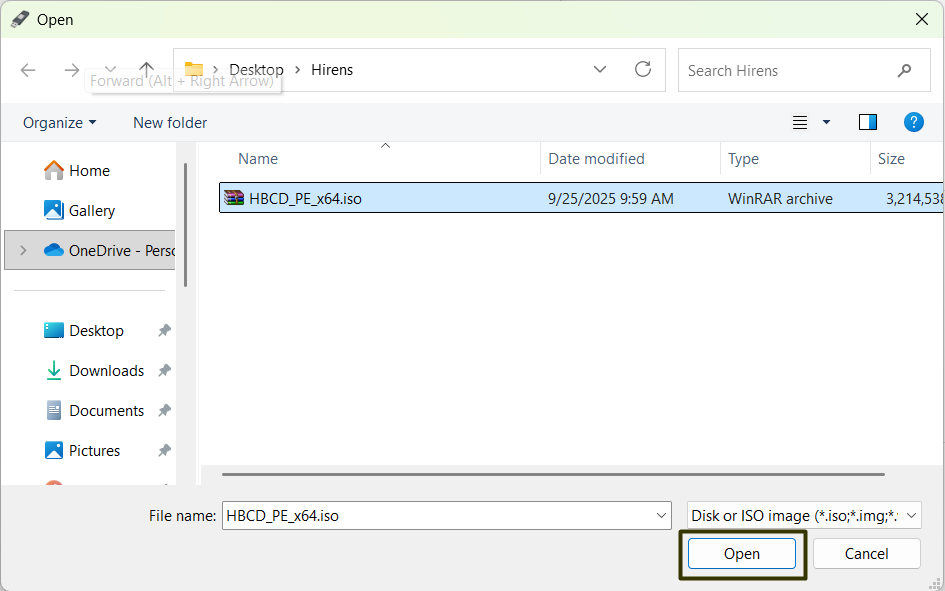Viewport: 945px width, 591px height.
Task: Click the Up directory arrow
Action: point(146,69)
